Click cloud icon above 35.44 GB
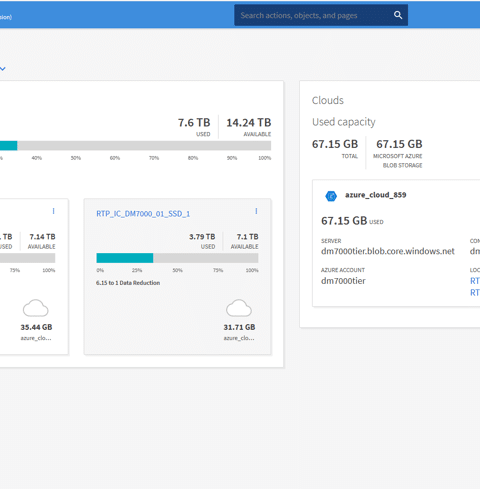The width and height of the screenshot is (480, 489). click(36, 308)
